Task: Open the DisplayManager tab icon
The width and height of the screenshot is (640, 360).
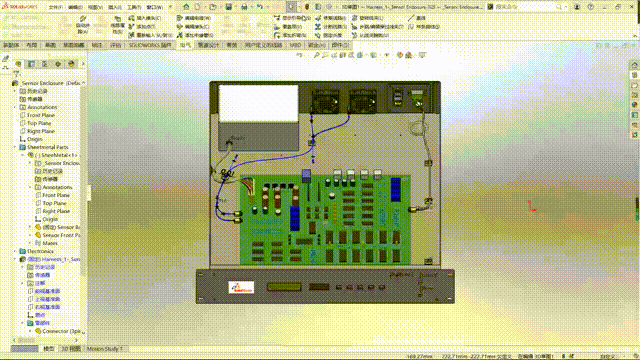Action: pos(71,64)
